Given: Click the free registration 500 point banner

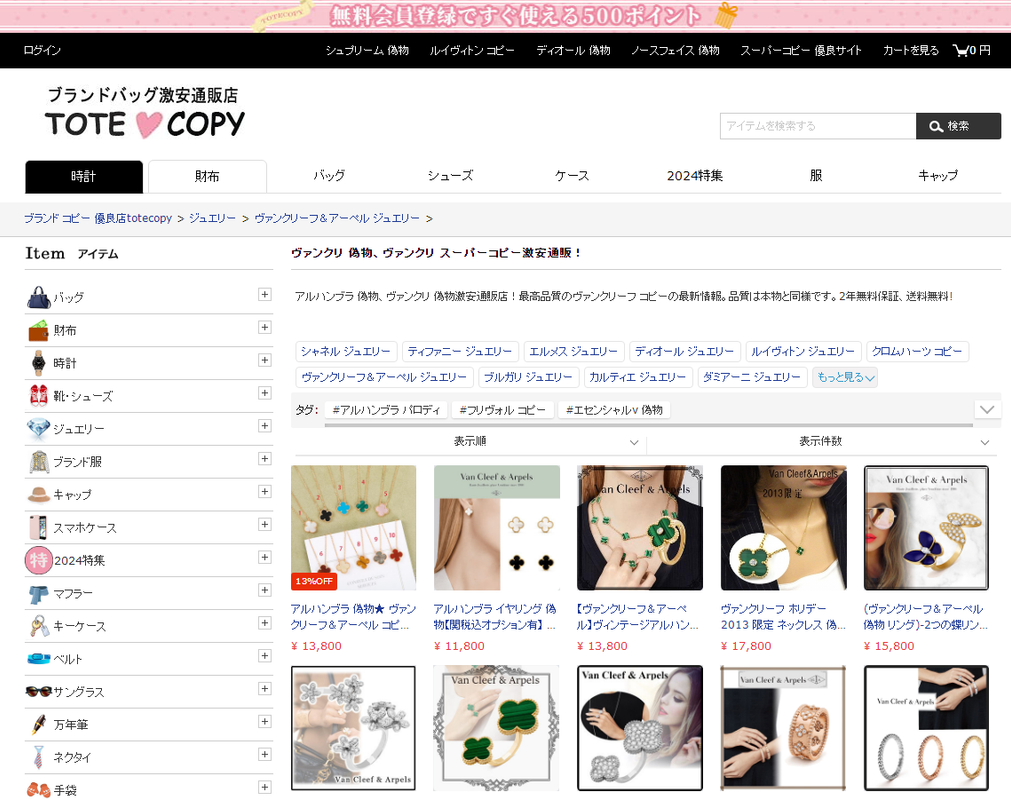Looking at the screenshot, I should coord(506,16).
